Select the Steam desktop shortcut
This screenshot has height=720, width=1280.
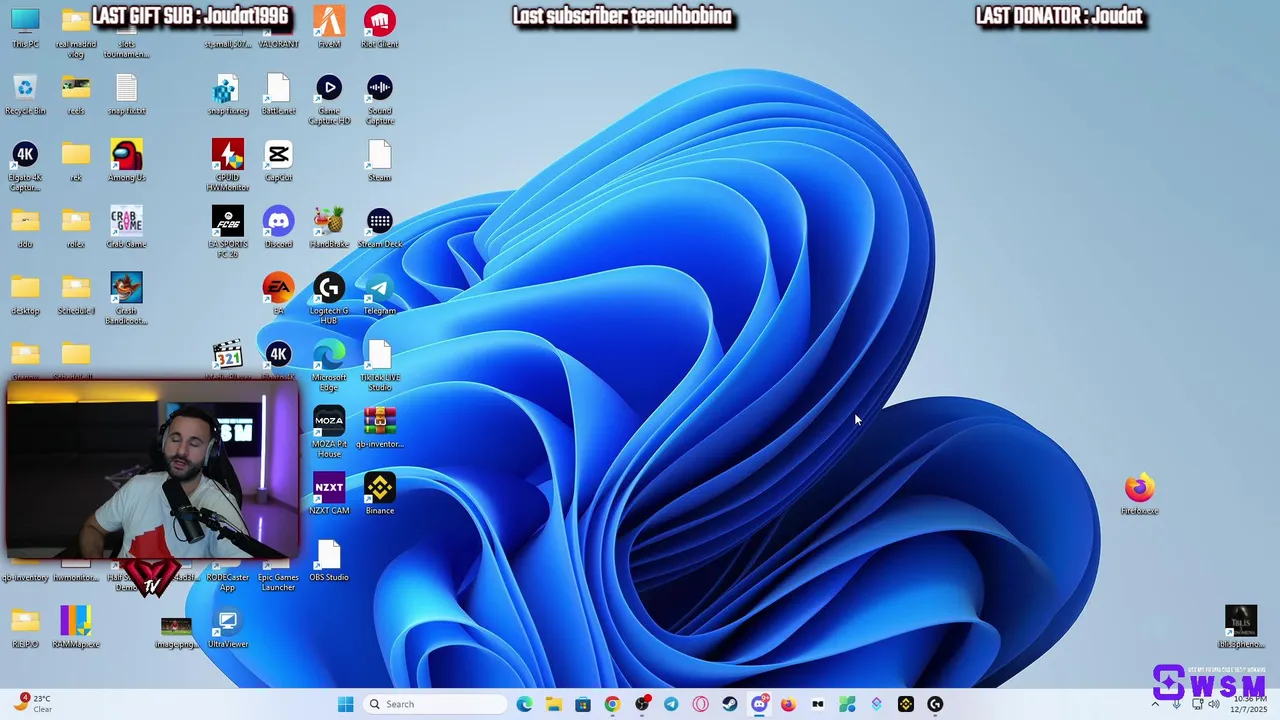[379, 161]
